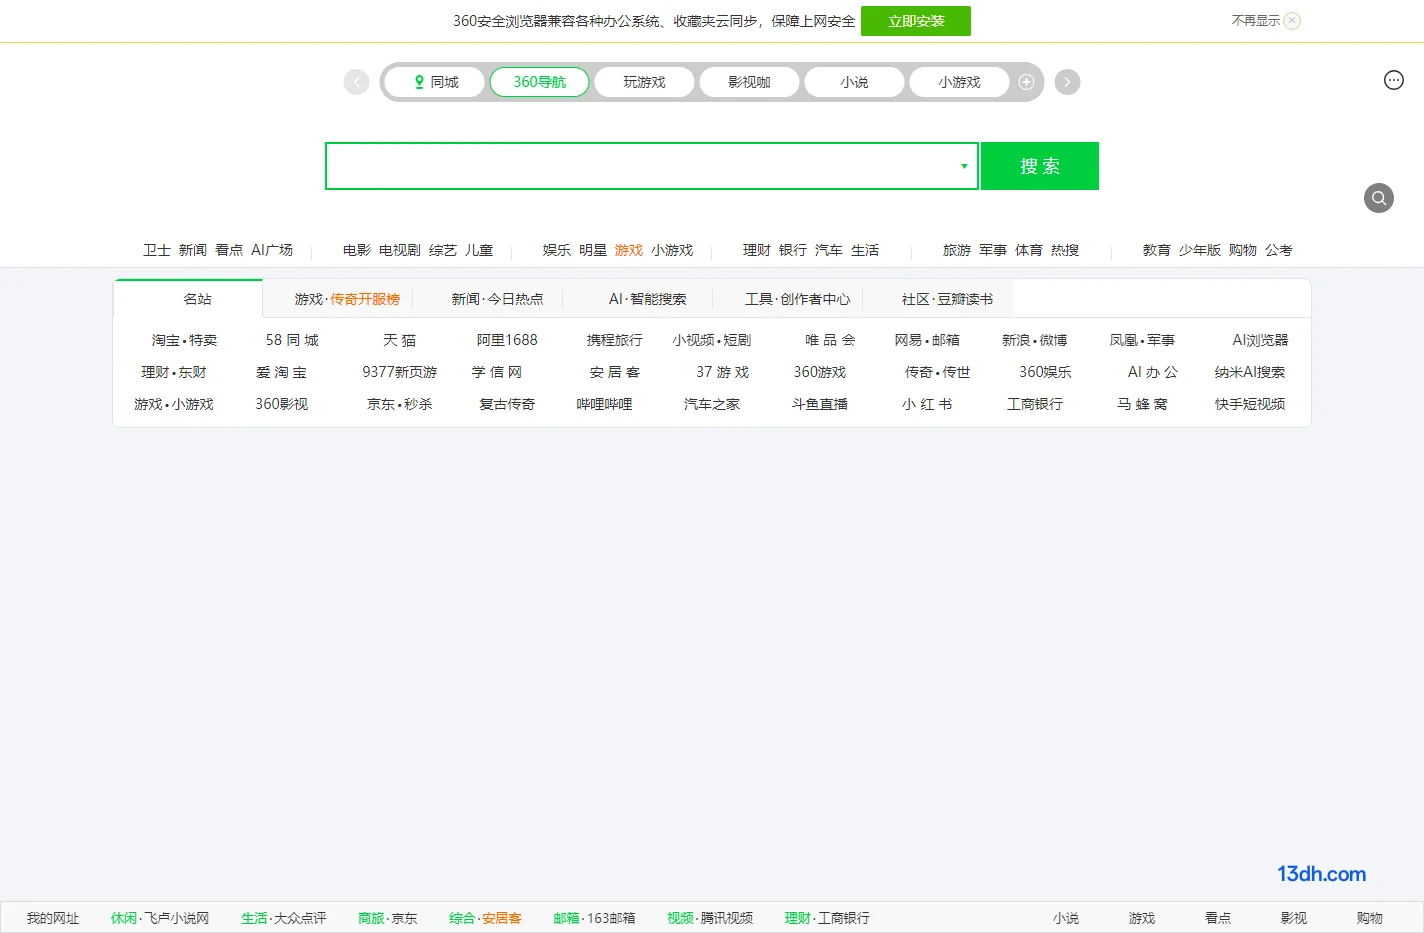The width and height of the screenshot is (1424, 933).
Task: Click the AI广场 category link
Action: tap(272, 250)
